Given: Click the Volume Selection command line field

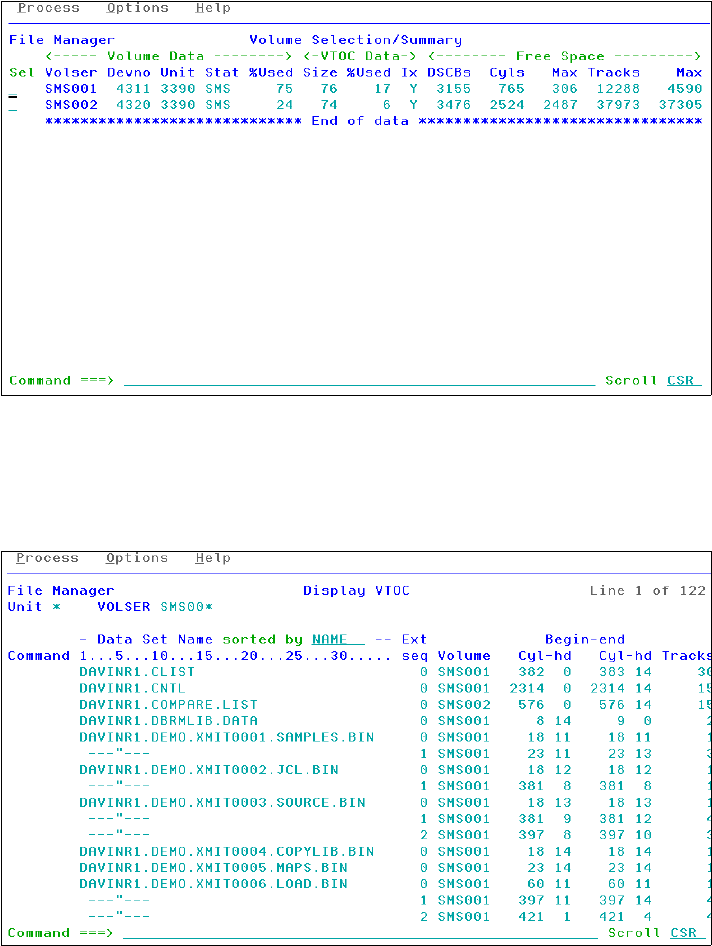Looking at the screenshot, I should coord(360,381).
